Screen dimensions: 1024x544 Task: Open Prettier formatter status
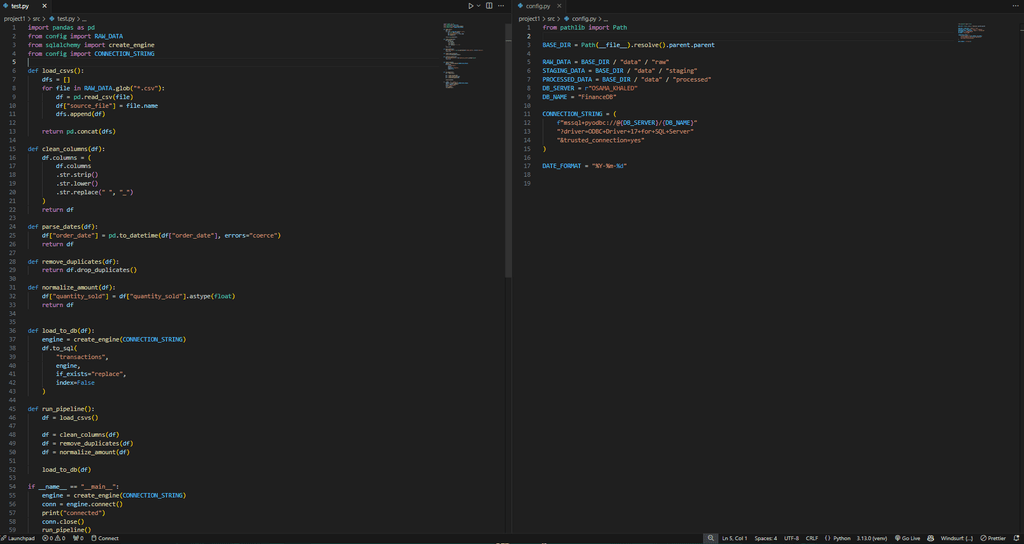pos(993,538)
